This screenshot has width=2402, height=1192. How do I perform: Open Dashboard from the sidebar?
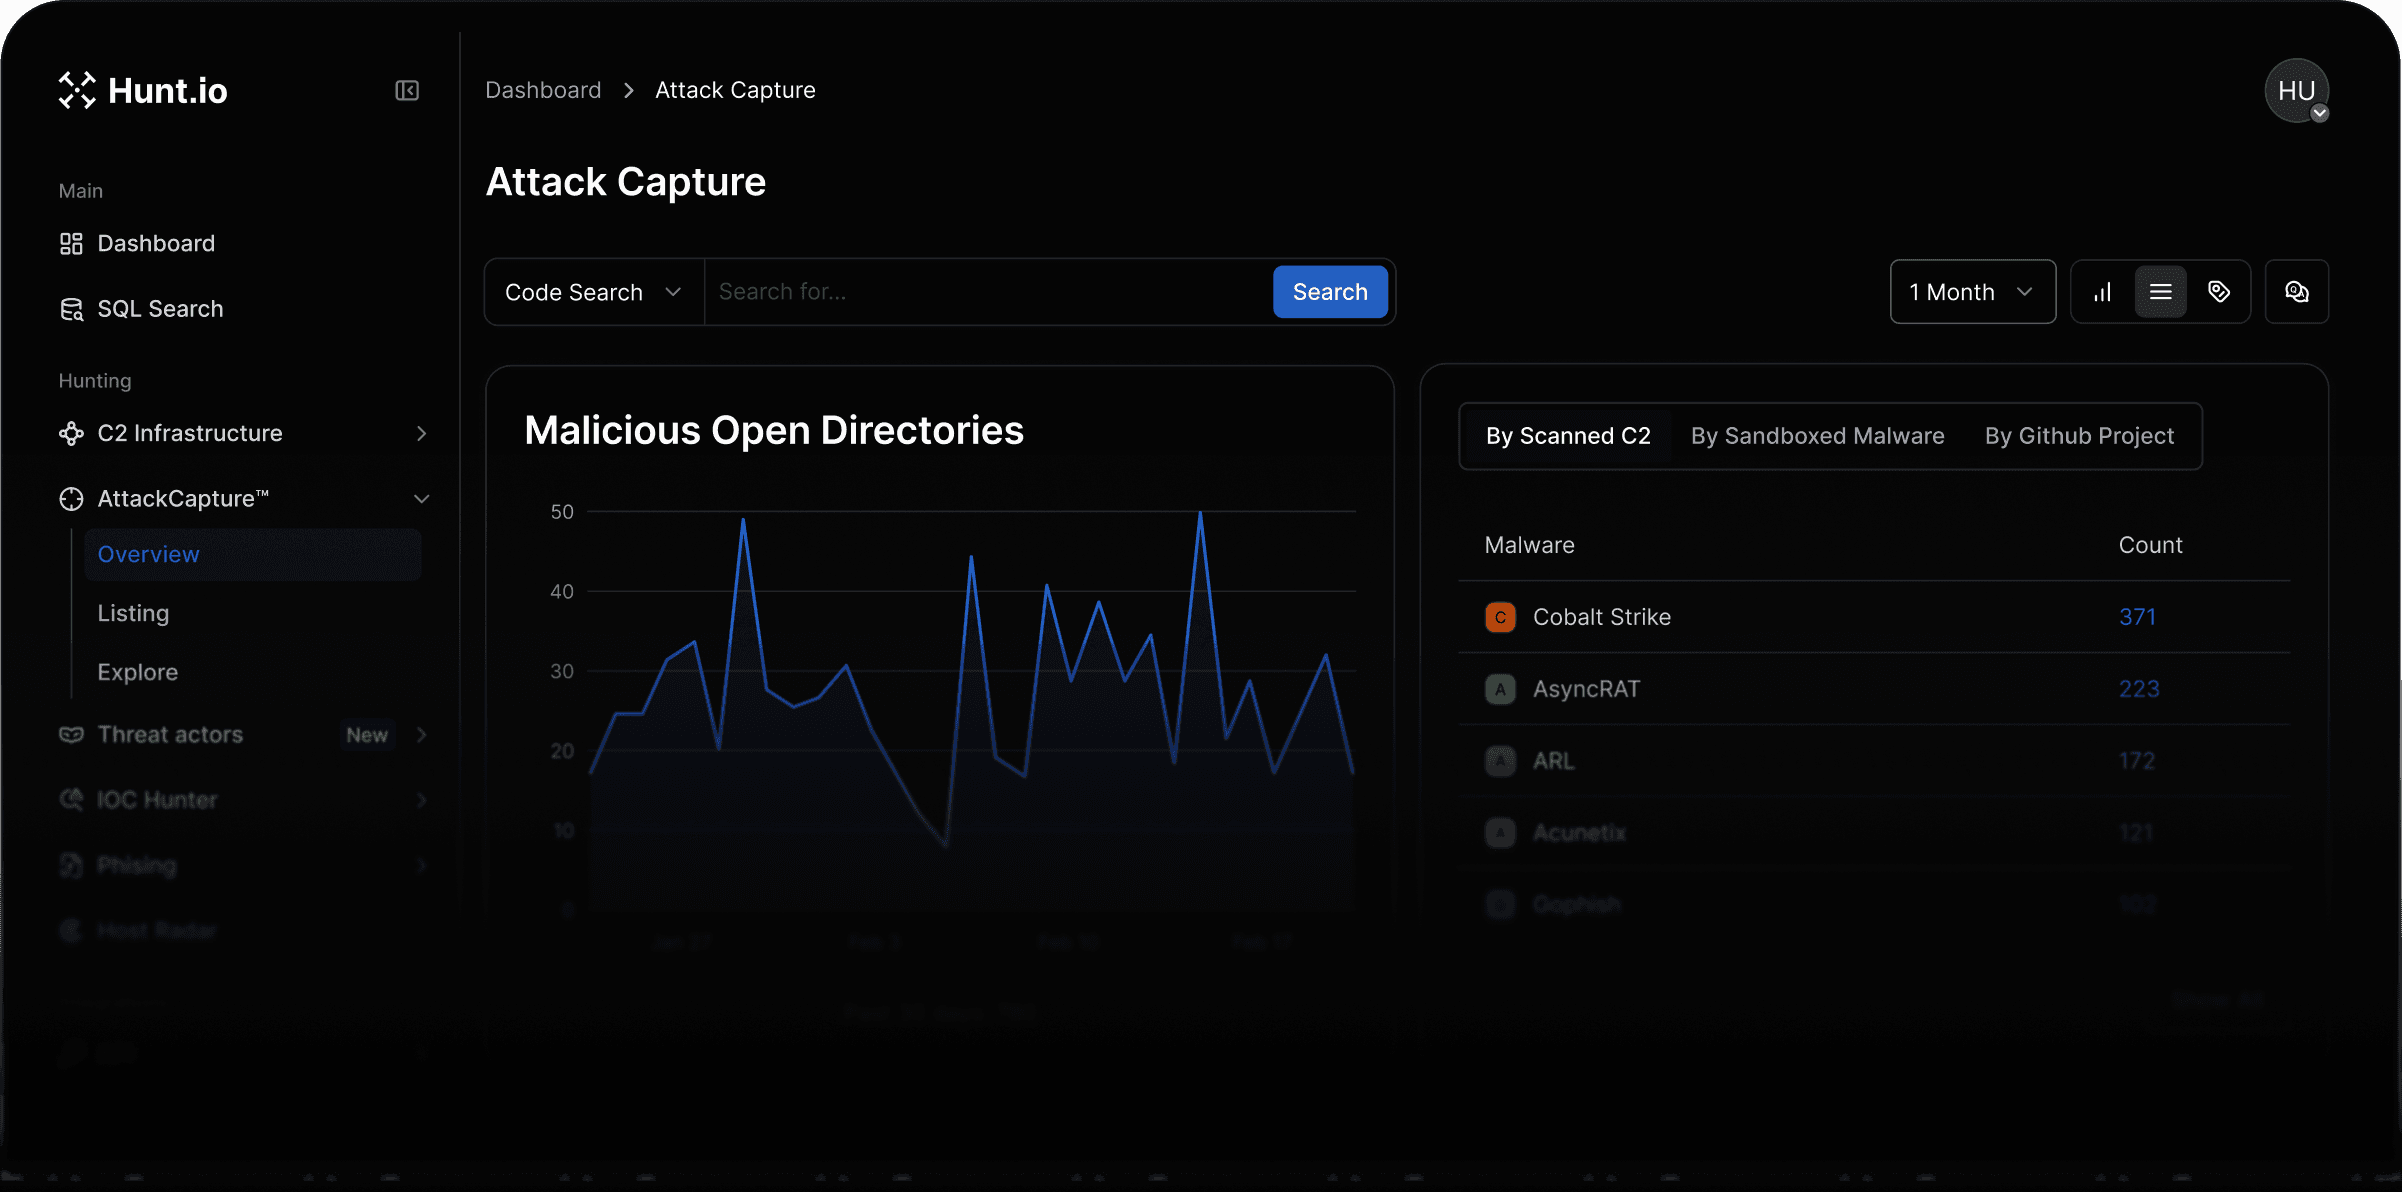pyautogui.click(x=155, y=244)
